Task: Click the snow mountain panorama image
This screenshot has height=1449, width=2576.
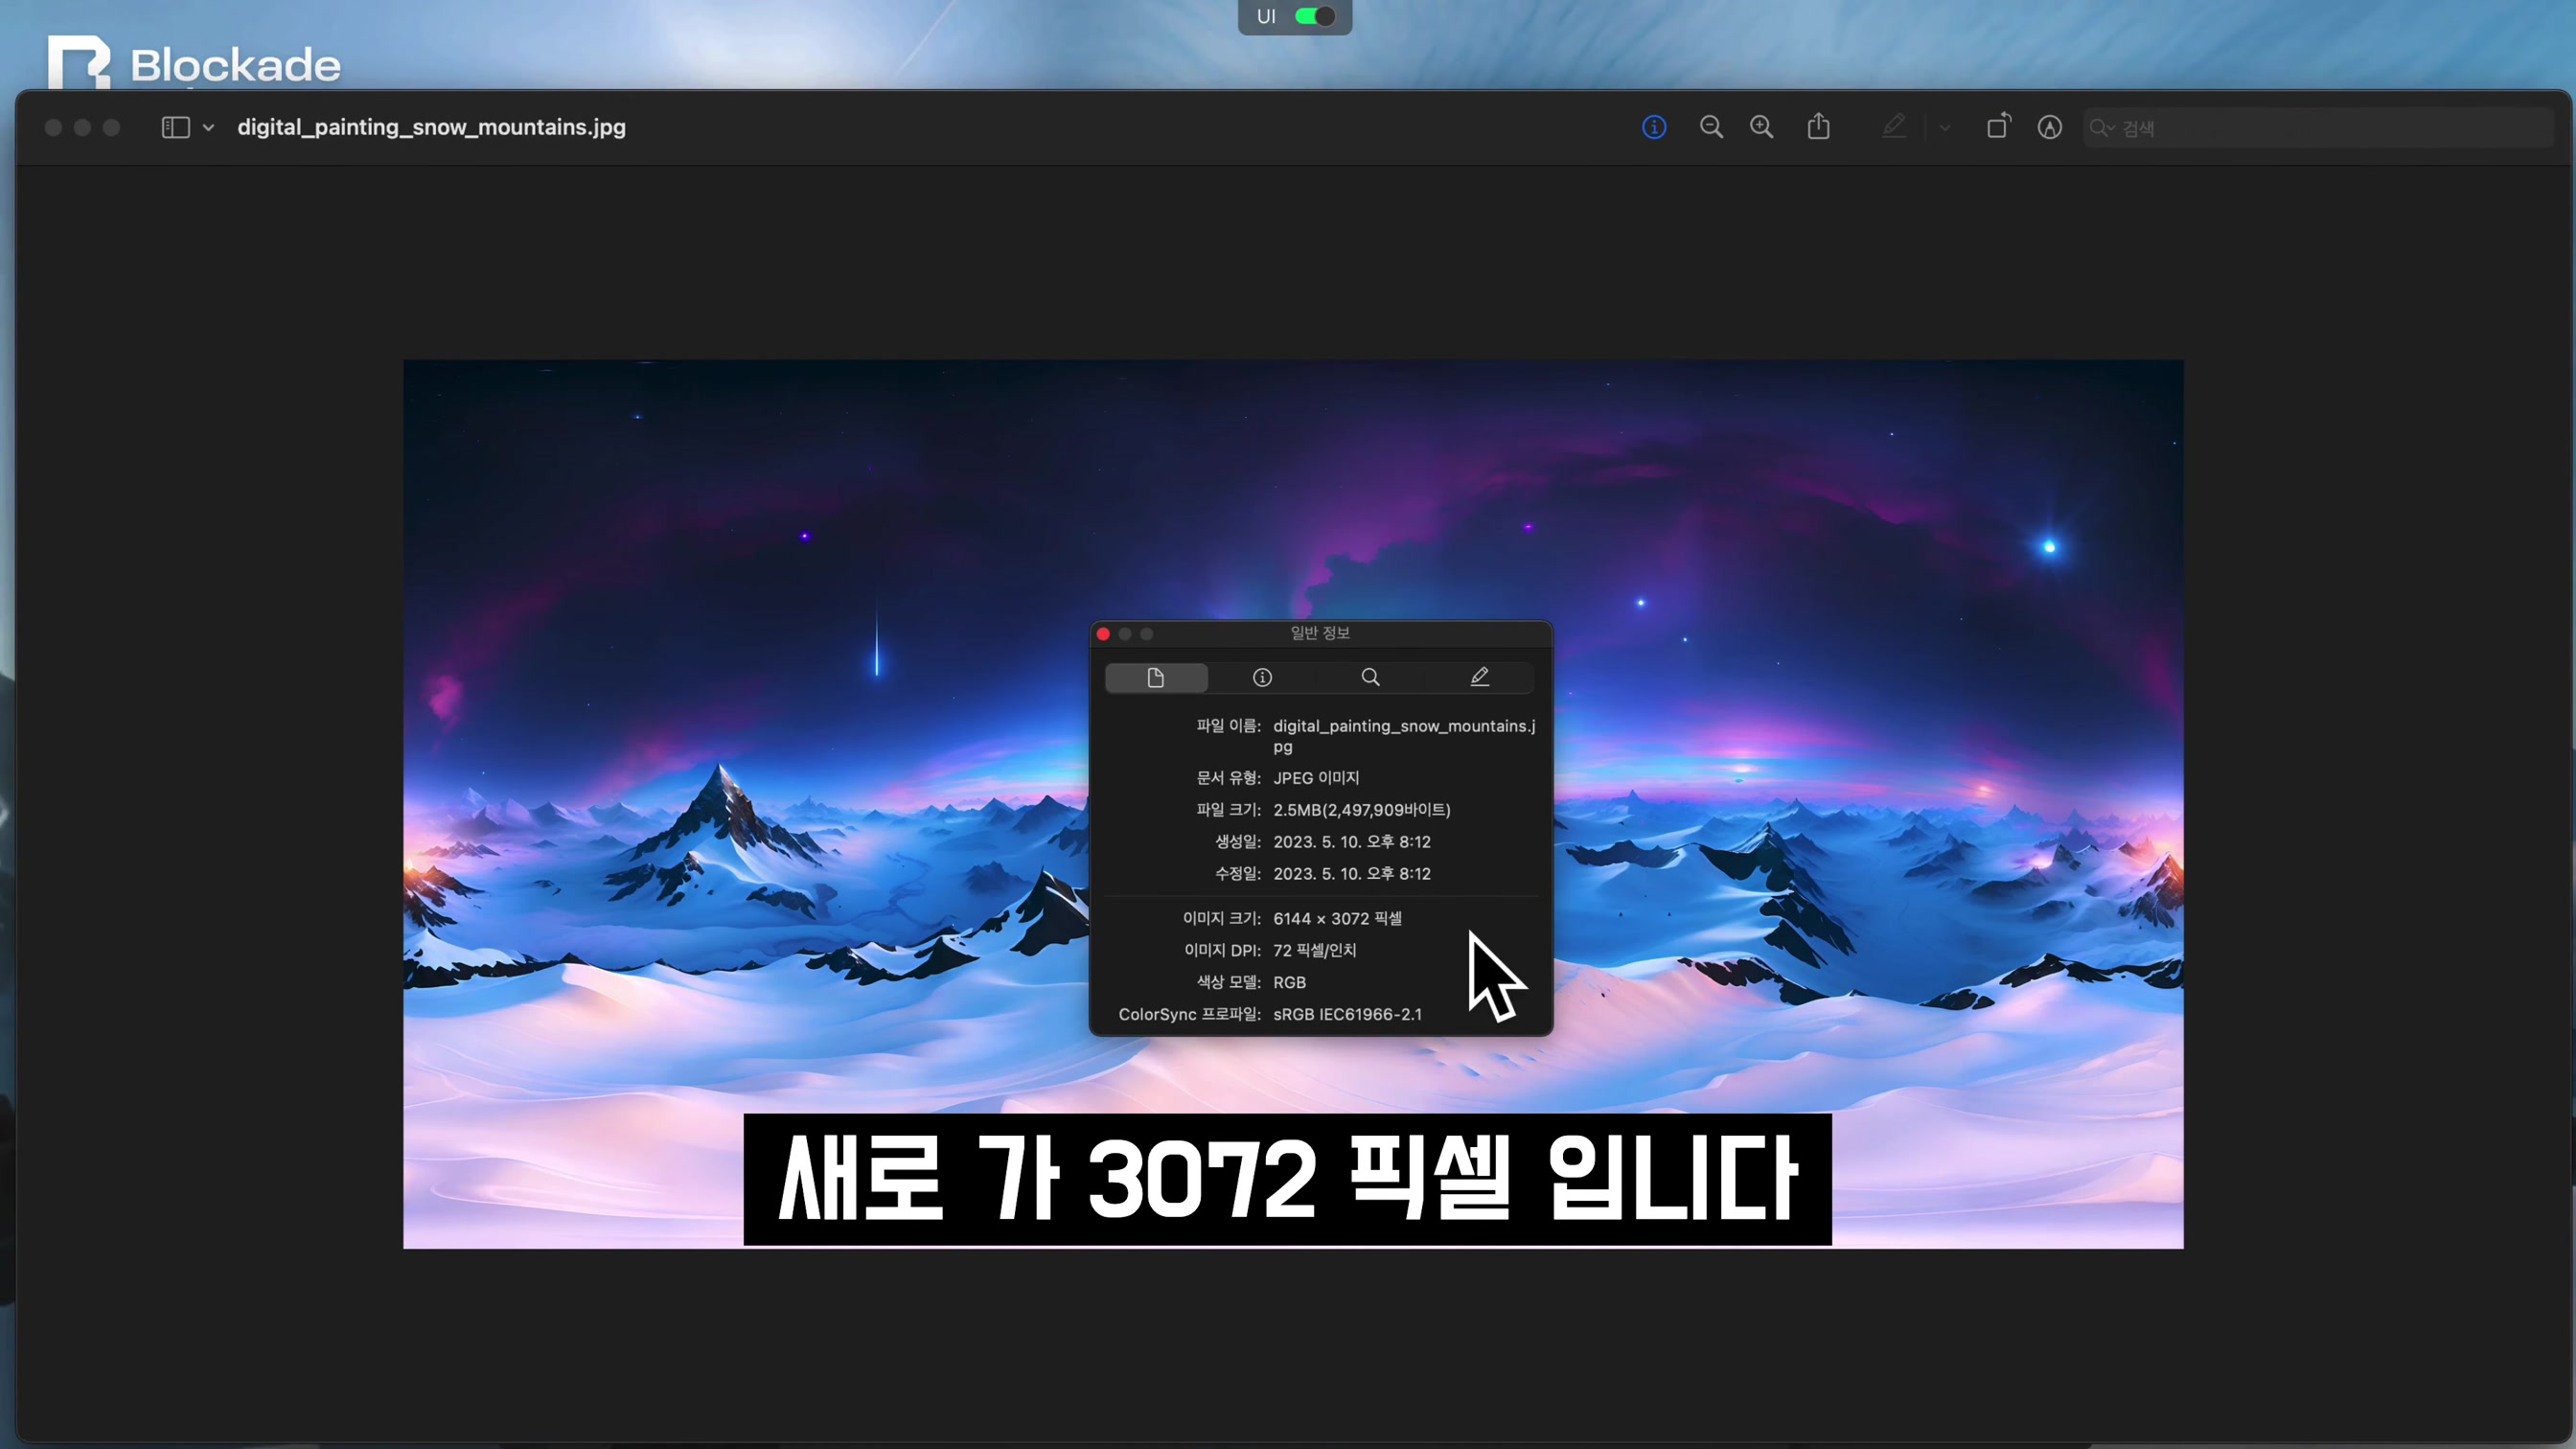Action: pos(1293,804)
